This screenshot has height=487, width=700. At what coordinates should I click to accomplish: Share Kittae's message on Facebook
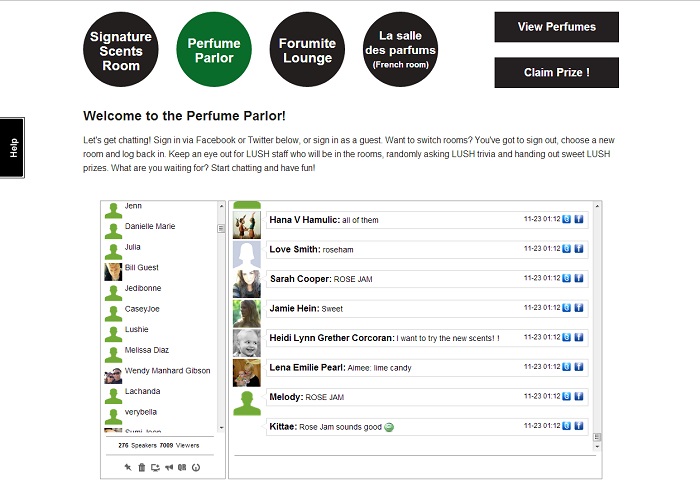[579, 426]
